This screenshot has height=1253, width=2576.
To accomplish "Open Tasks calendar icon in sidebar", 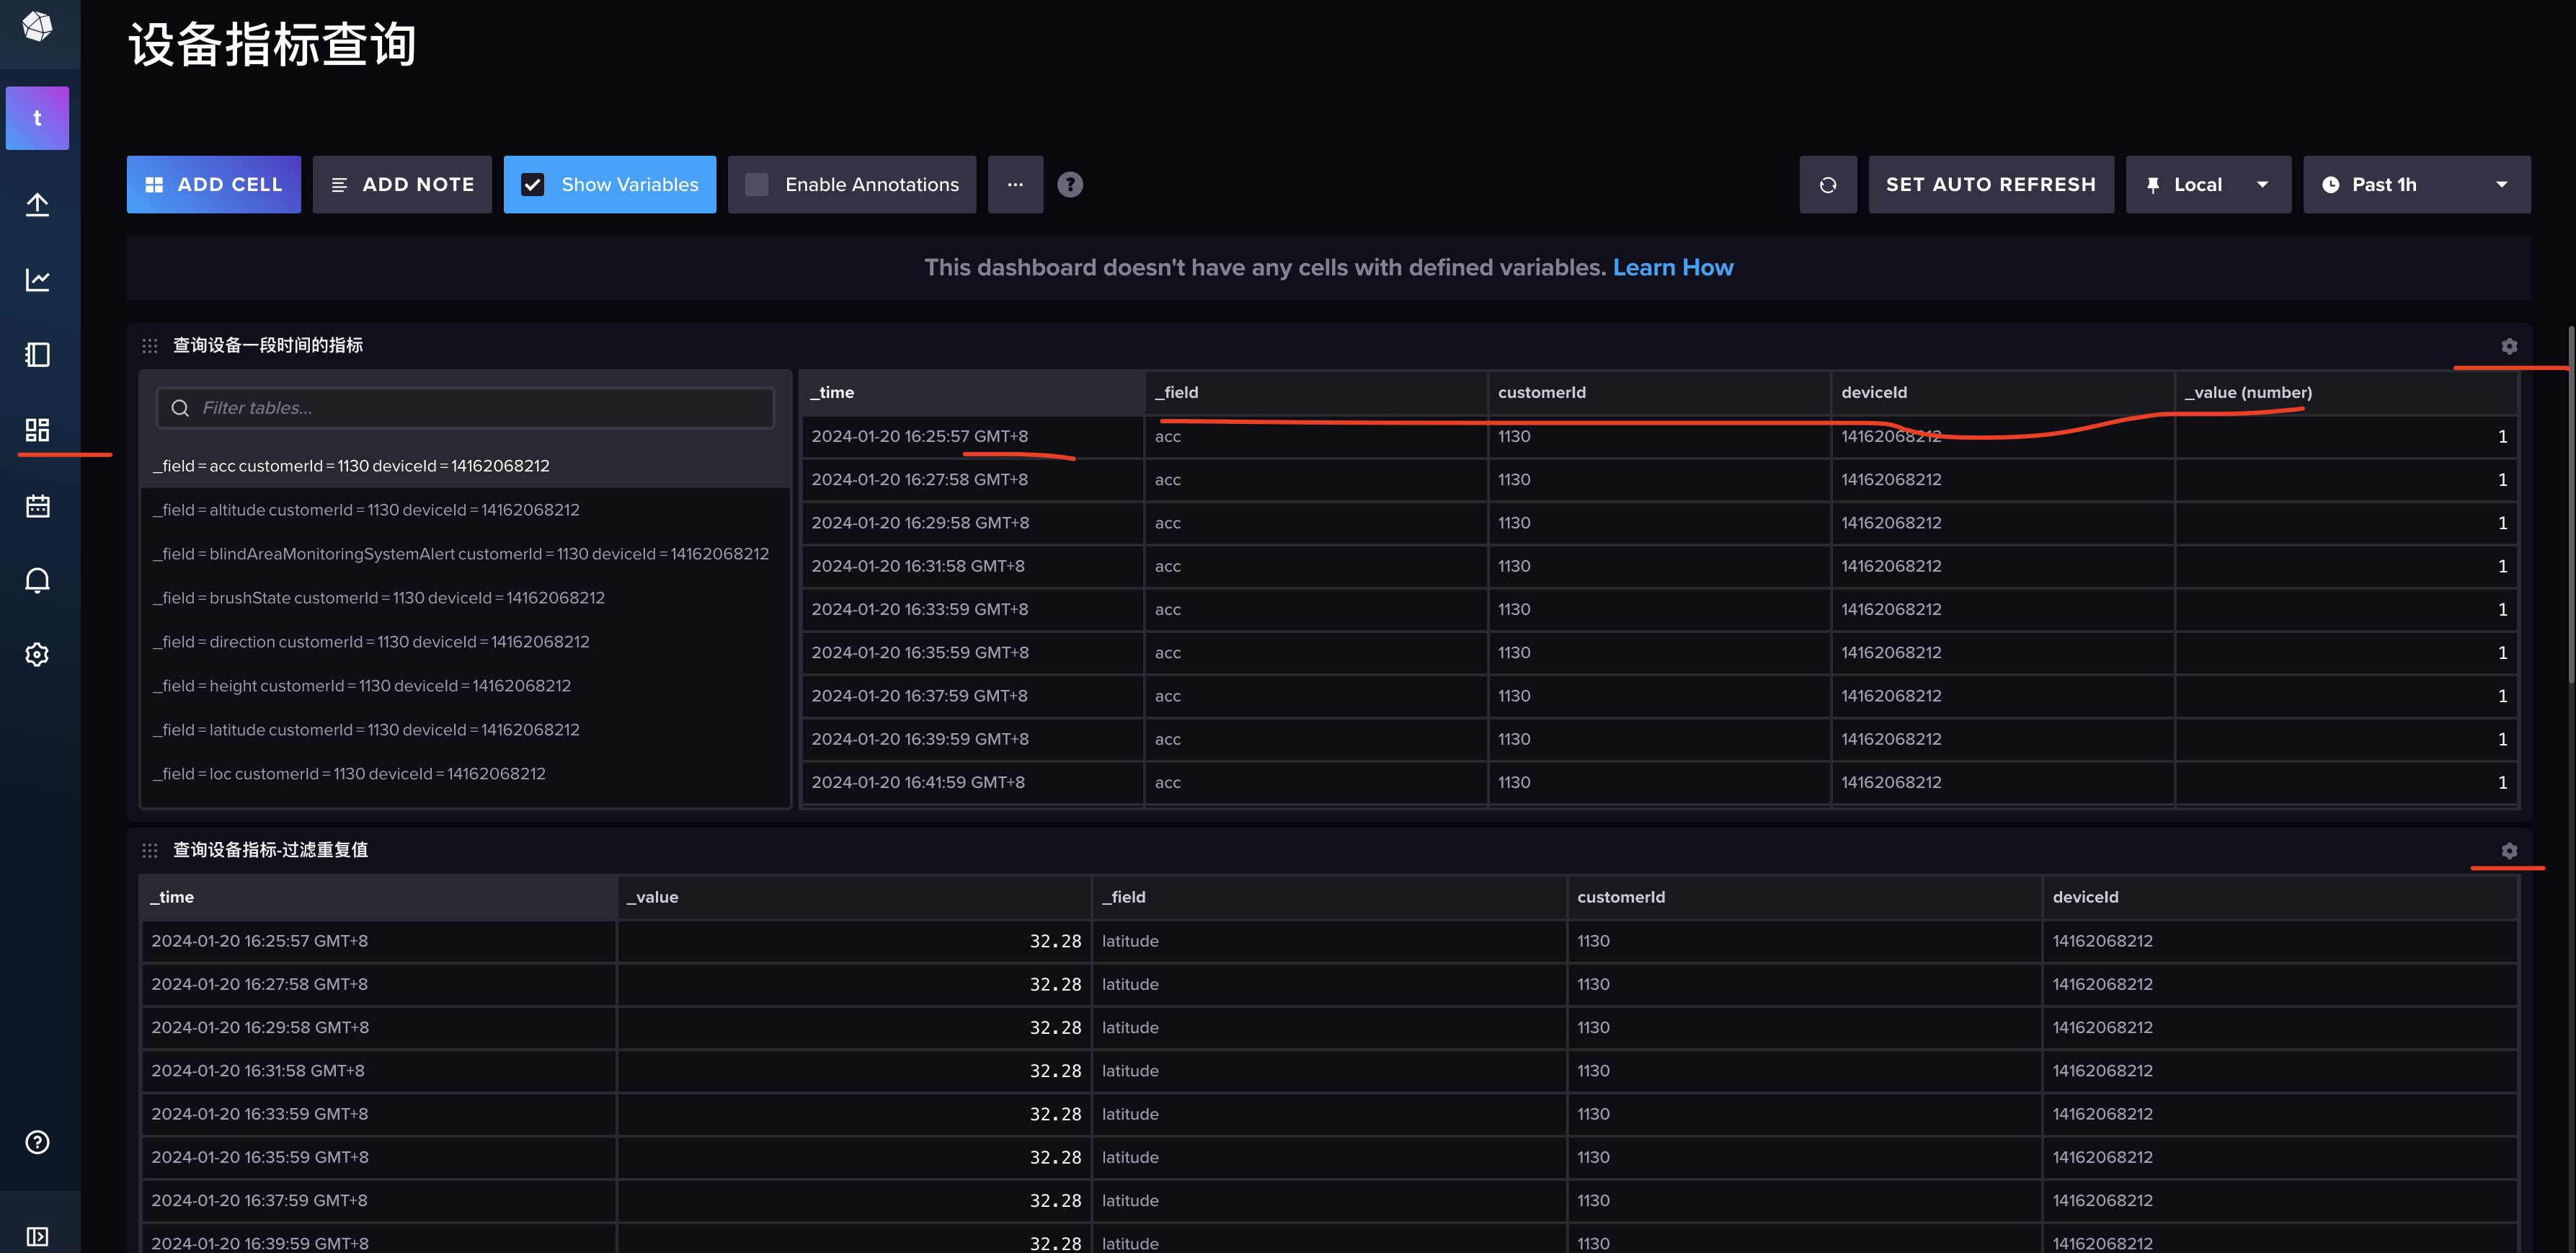I will click(x=37, y=506).
